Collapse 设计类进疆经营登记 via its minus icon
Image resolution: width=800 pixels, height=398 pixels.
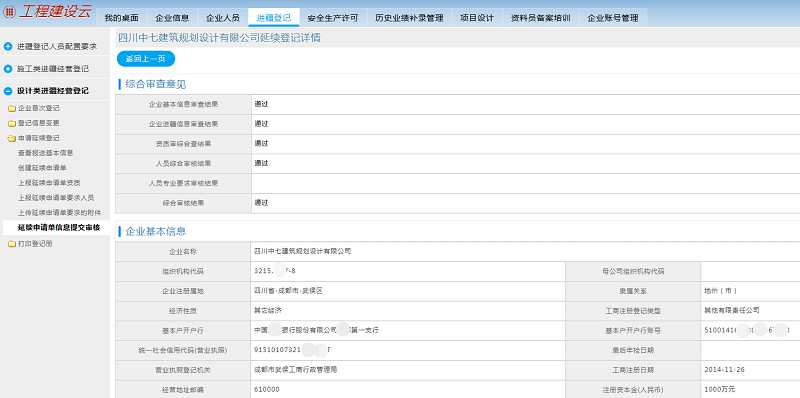coord(8,91)
